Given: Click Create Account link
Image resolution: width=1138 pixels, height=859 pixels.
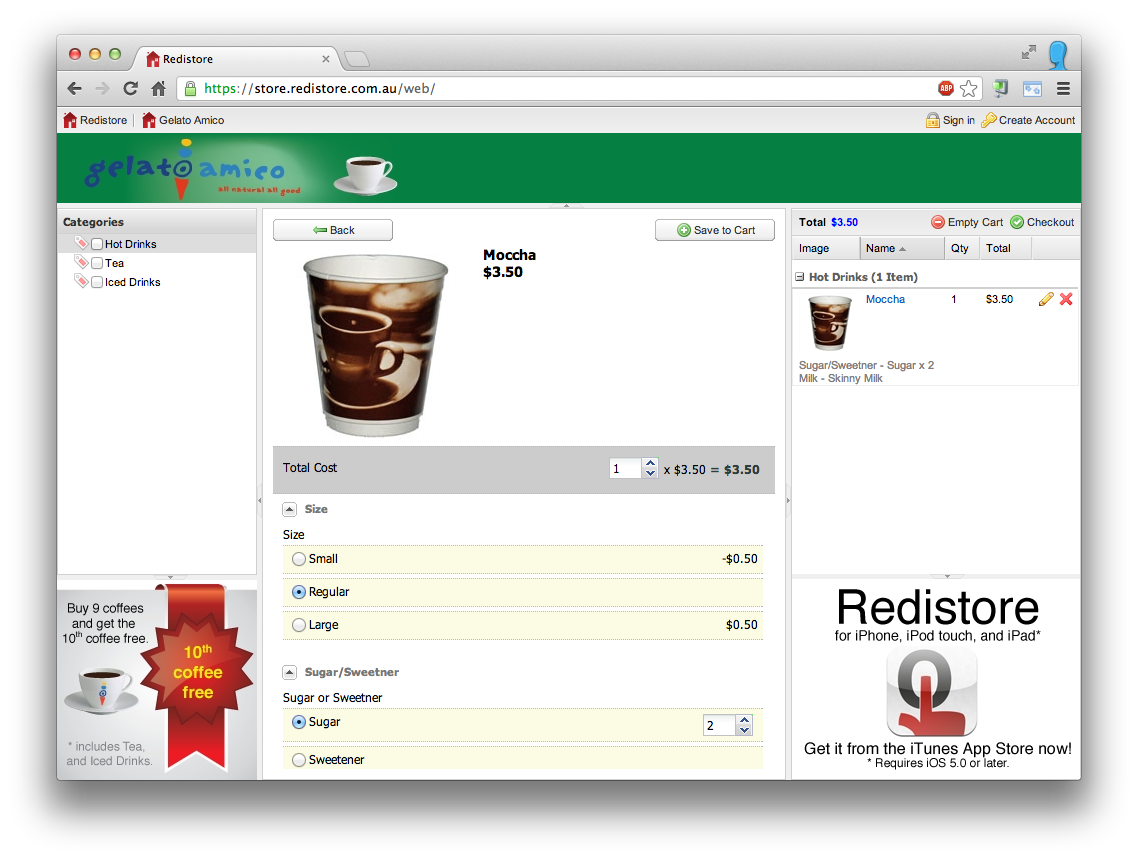Looking at the screenshot, I should tap(1028, 120).
